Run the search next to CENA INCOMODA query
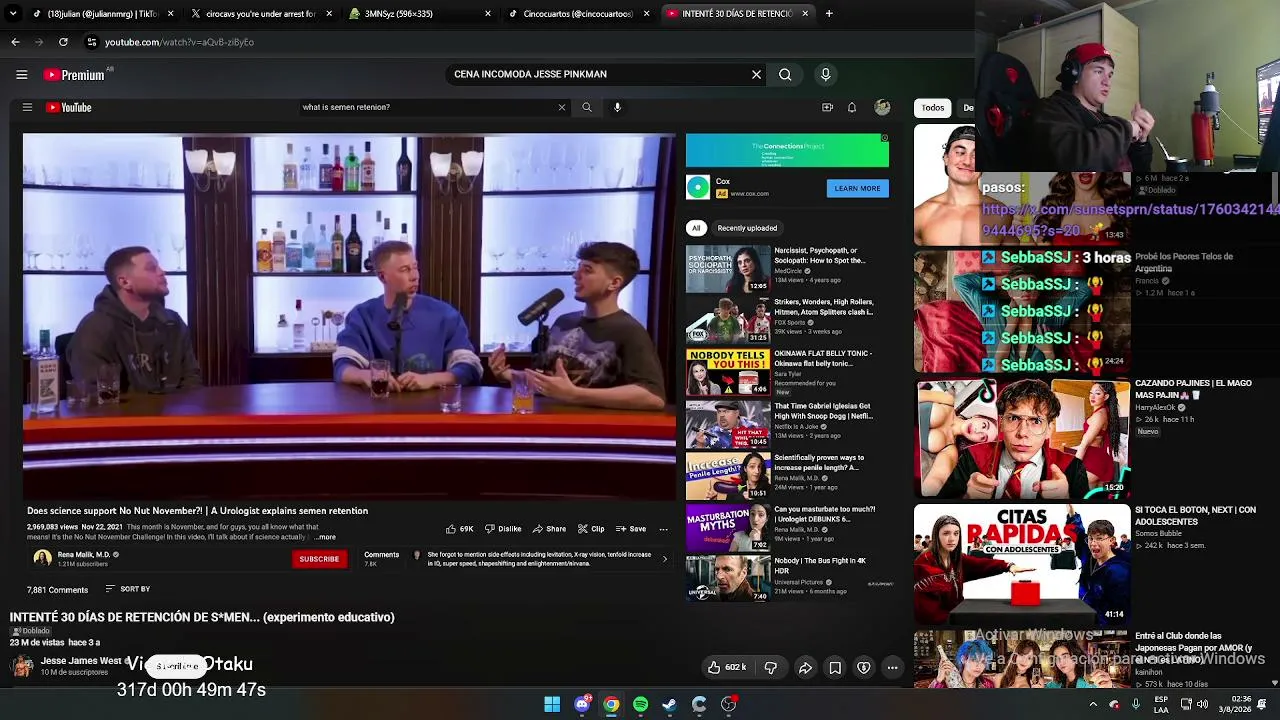This screenshot has height=720, width=1280. pos(785,74)
